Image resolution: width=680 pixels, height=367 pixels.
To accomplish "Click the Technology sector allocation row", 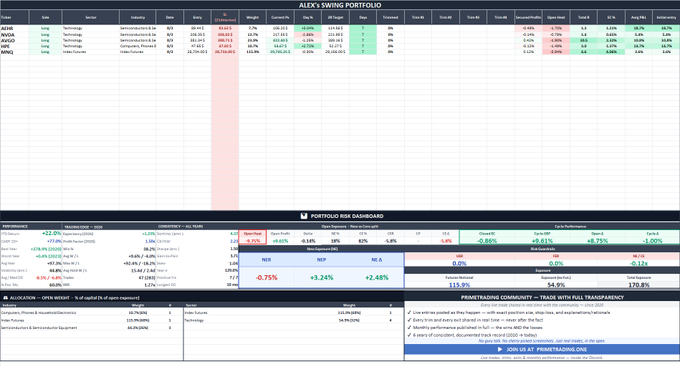I will point(294,320).
